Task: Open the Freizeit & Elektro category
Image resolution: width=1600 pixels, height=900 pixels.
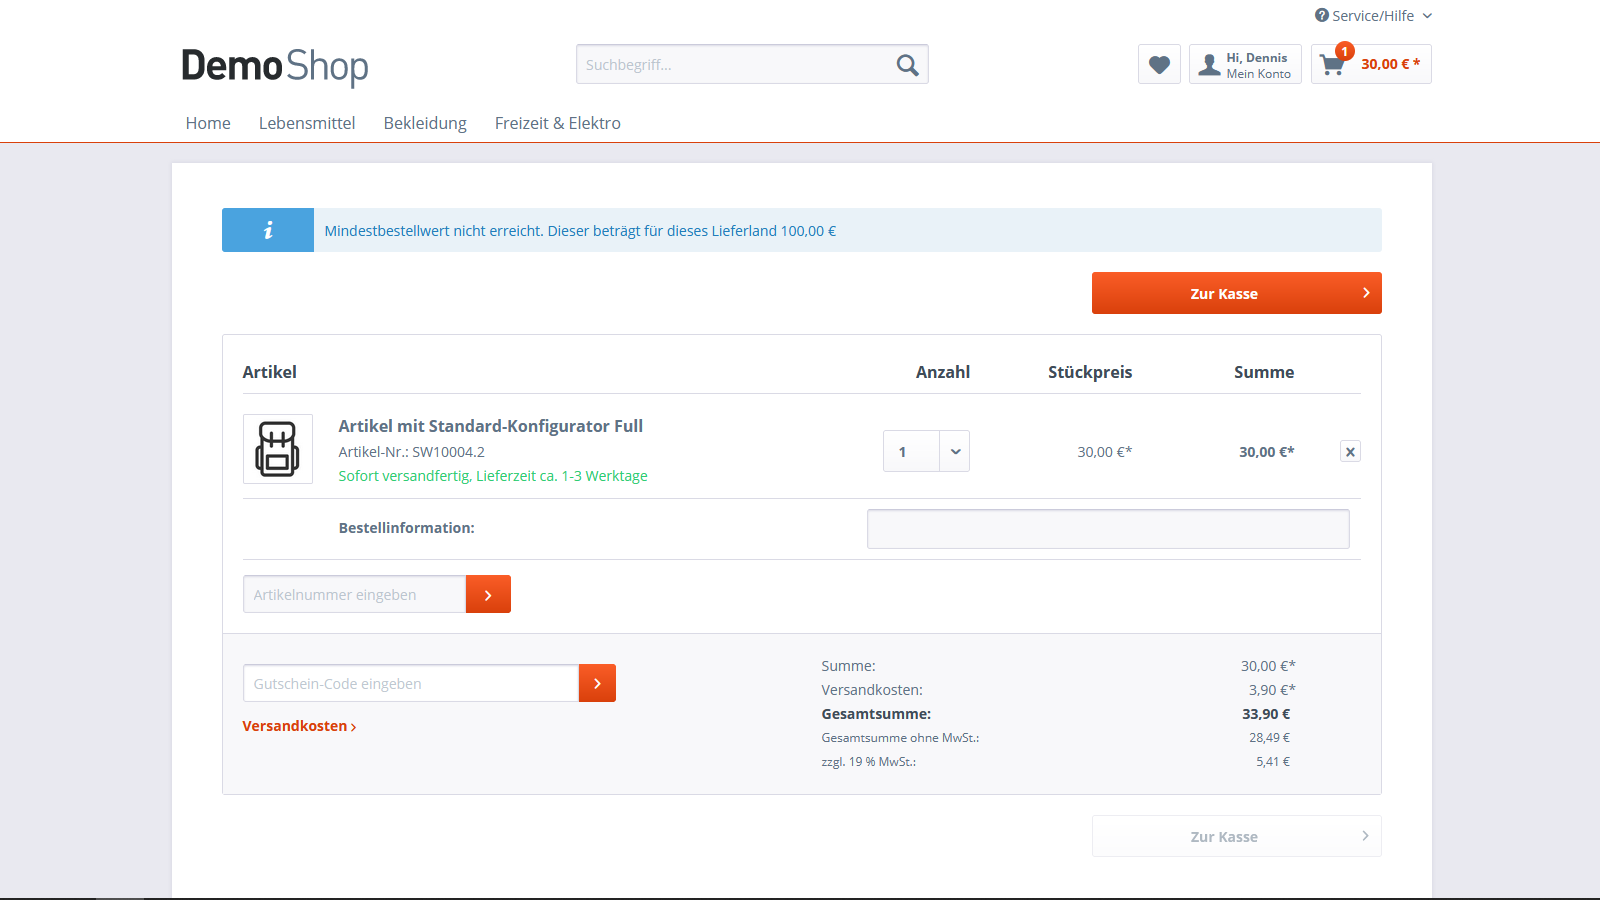Action: pyautogui.click(x=558, y=123)
